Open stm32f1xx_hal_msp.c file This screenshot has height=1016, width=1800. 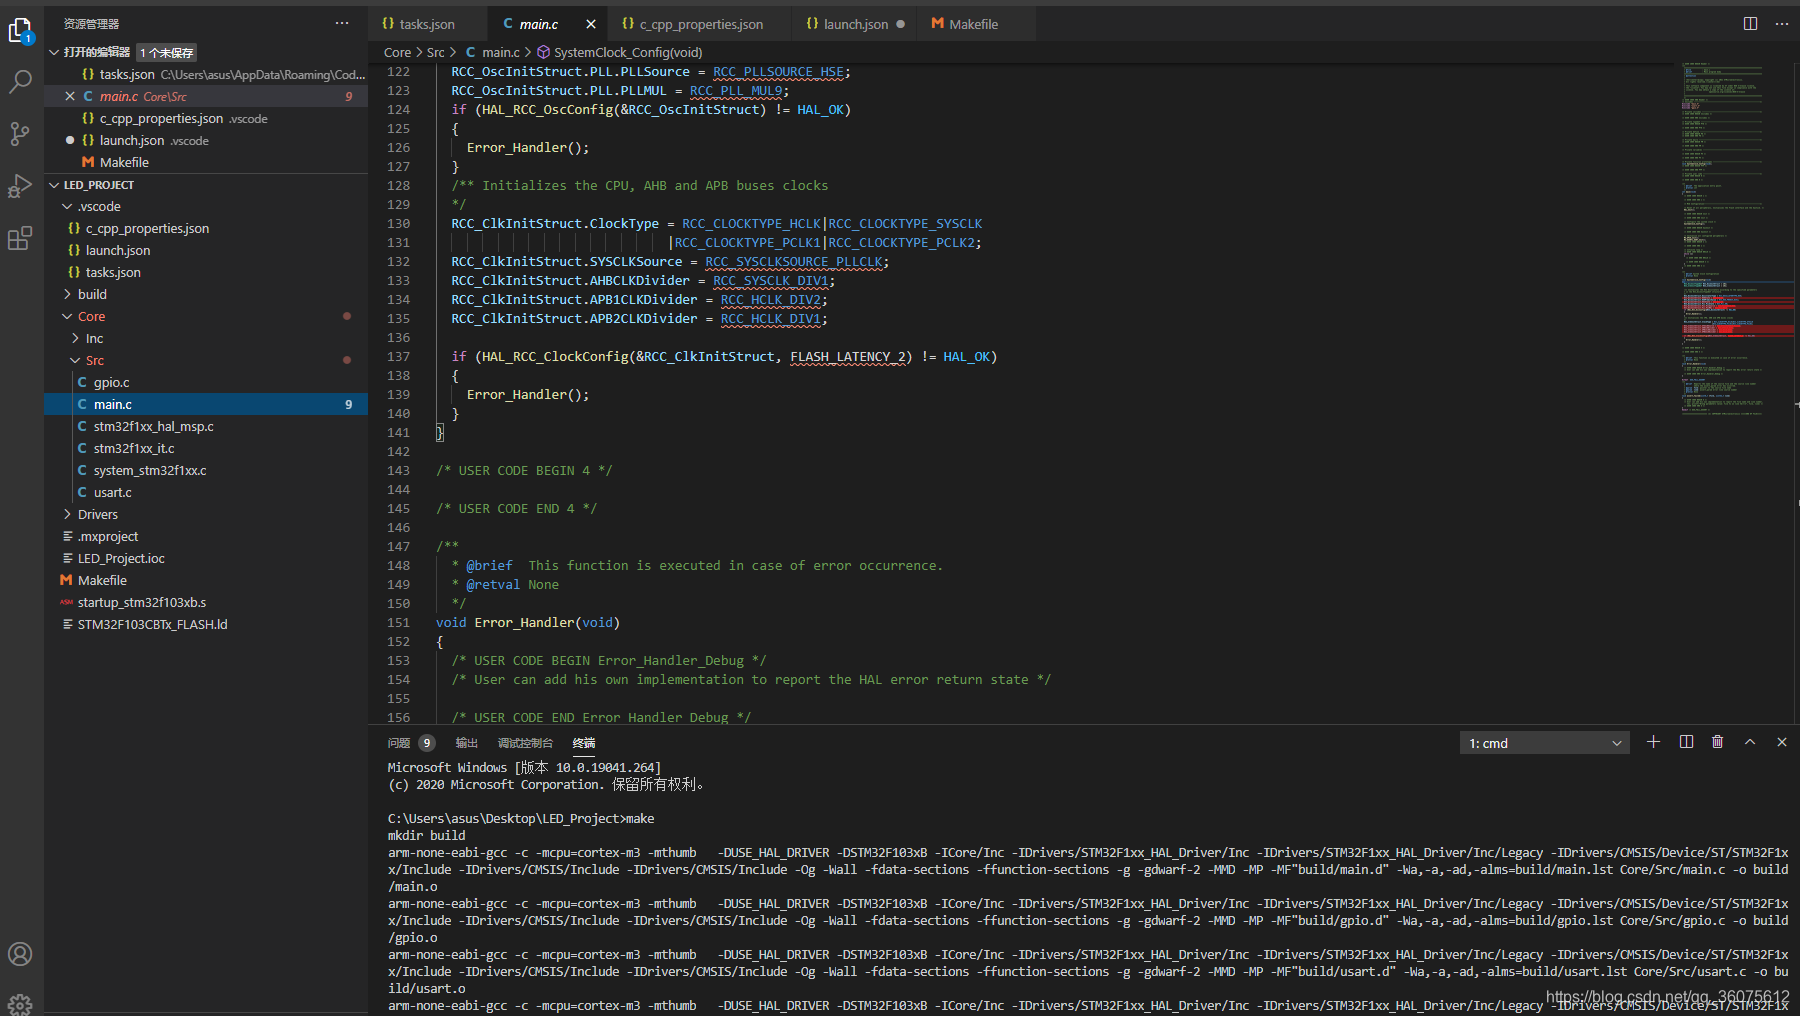point(206,426)
